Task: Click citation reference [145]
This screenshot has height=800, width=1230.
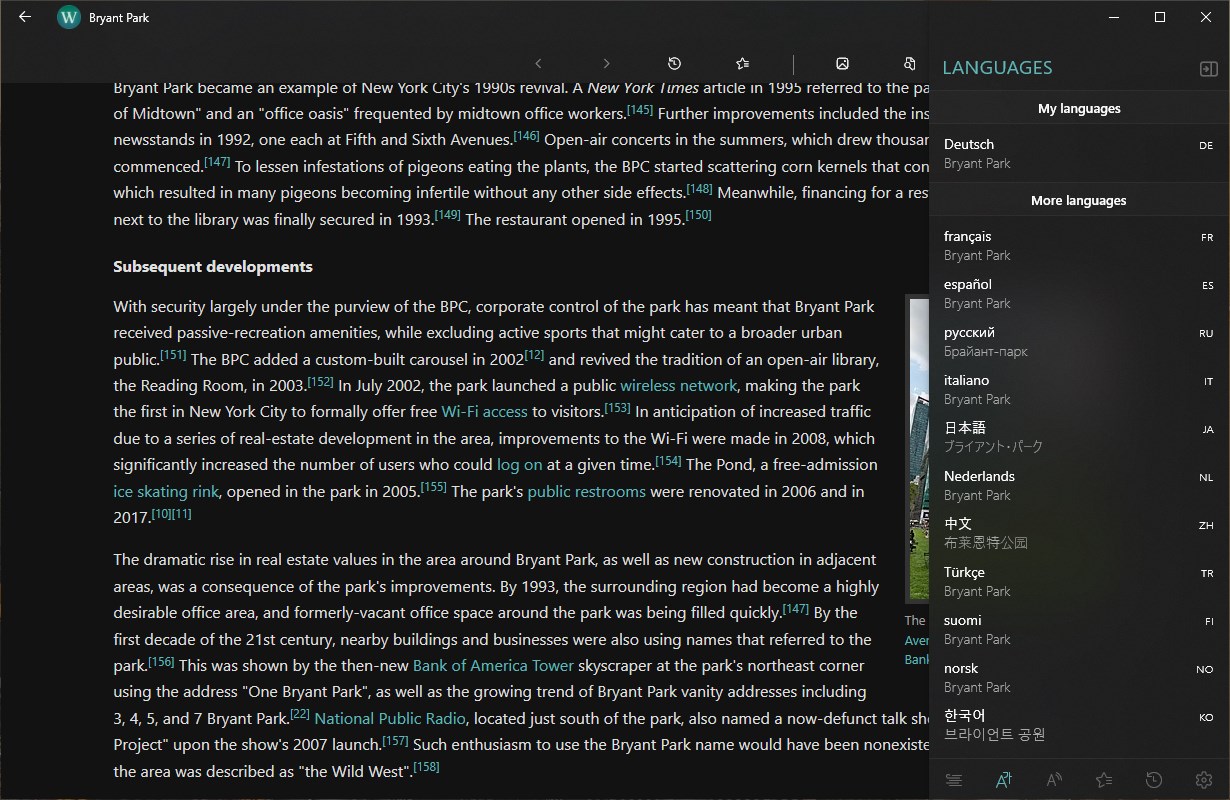Action: (639, 110)
